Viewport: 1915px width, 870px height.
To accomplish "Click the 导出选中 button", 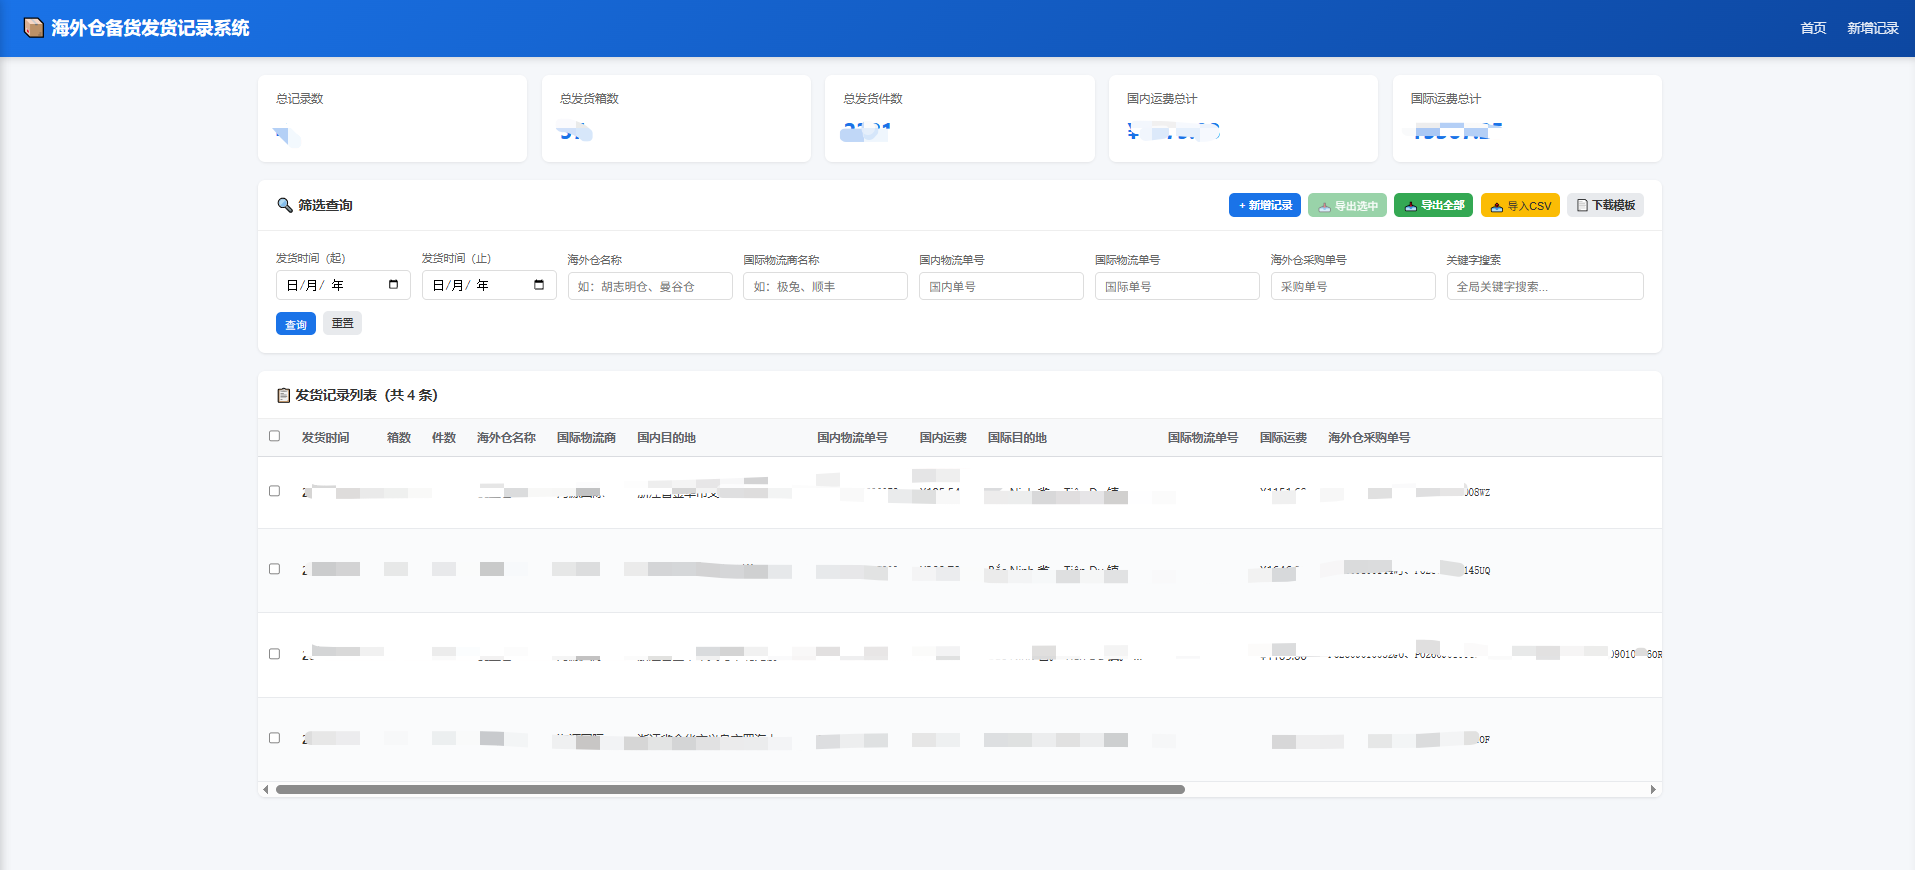I will (x=1347, y=205).
